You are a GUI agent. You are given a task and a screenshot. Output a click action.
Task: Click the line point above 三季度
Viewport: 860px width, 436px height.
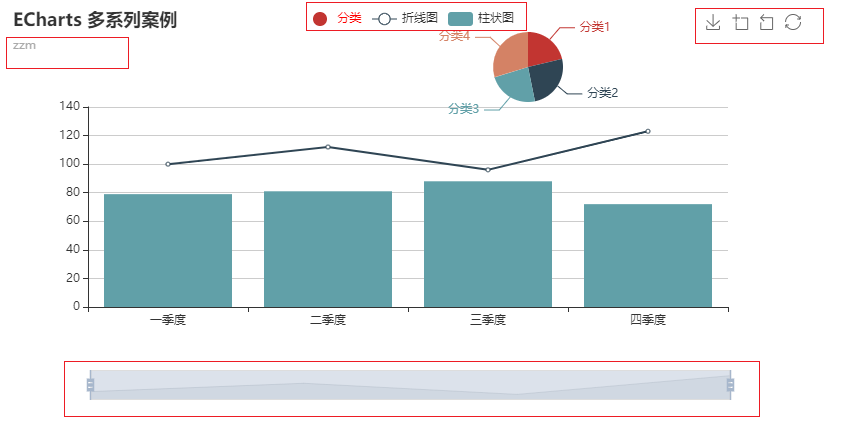[488, 170]
